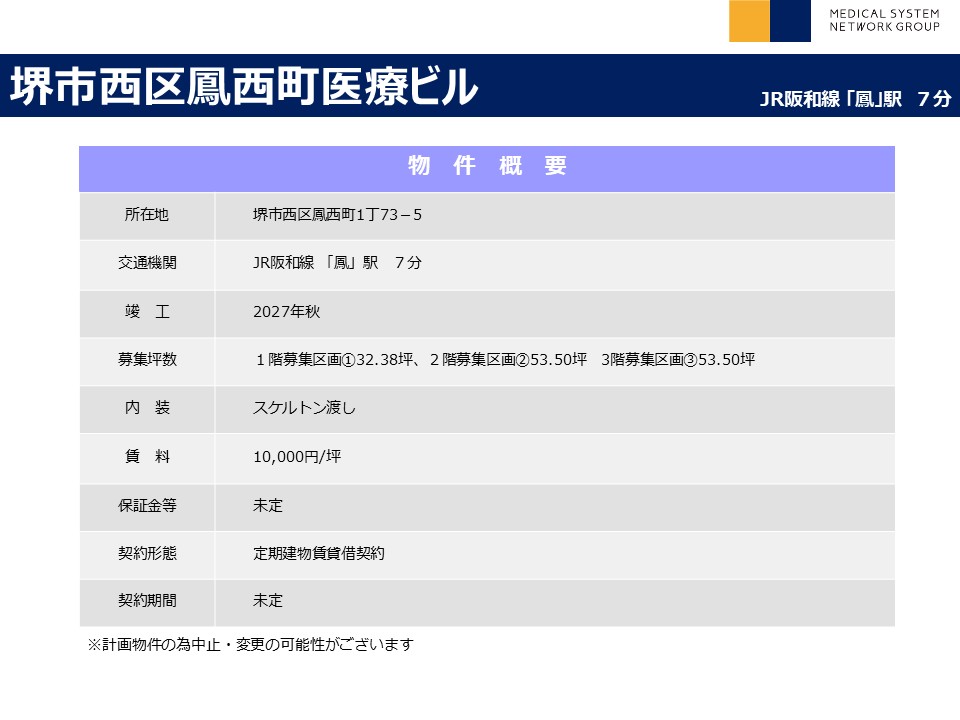Select the 定期建物賃貸借契約 contract type value
This screenshot has height=720, width=960.
319,553
